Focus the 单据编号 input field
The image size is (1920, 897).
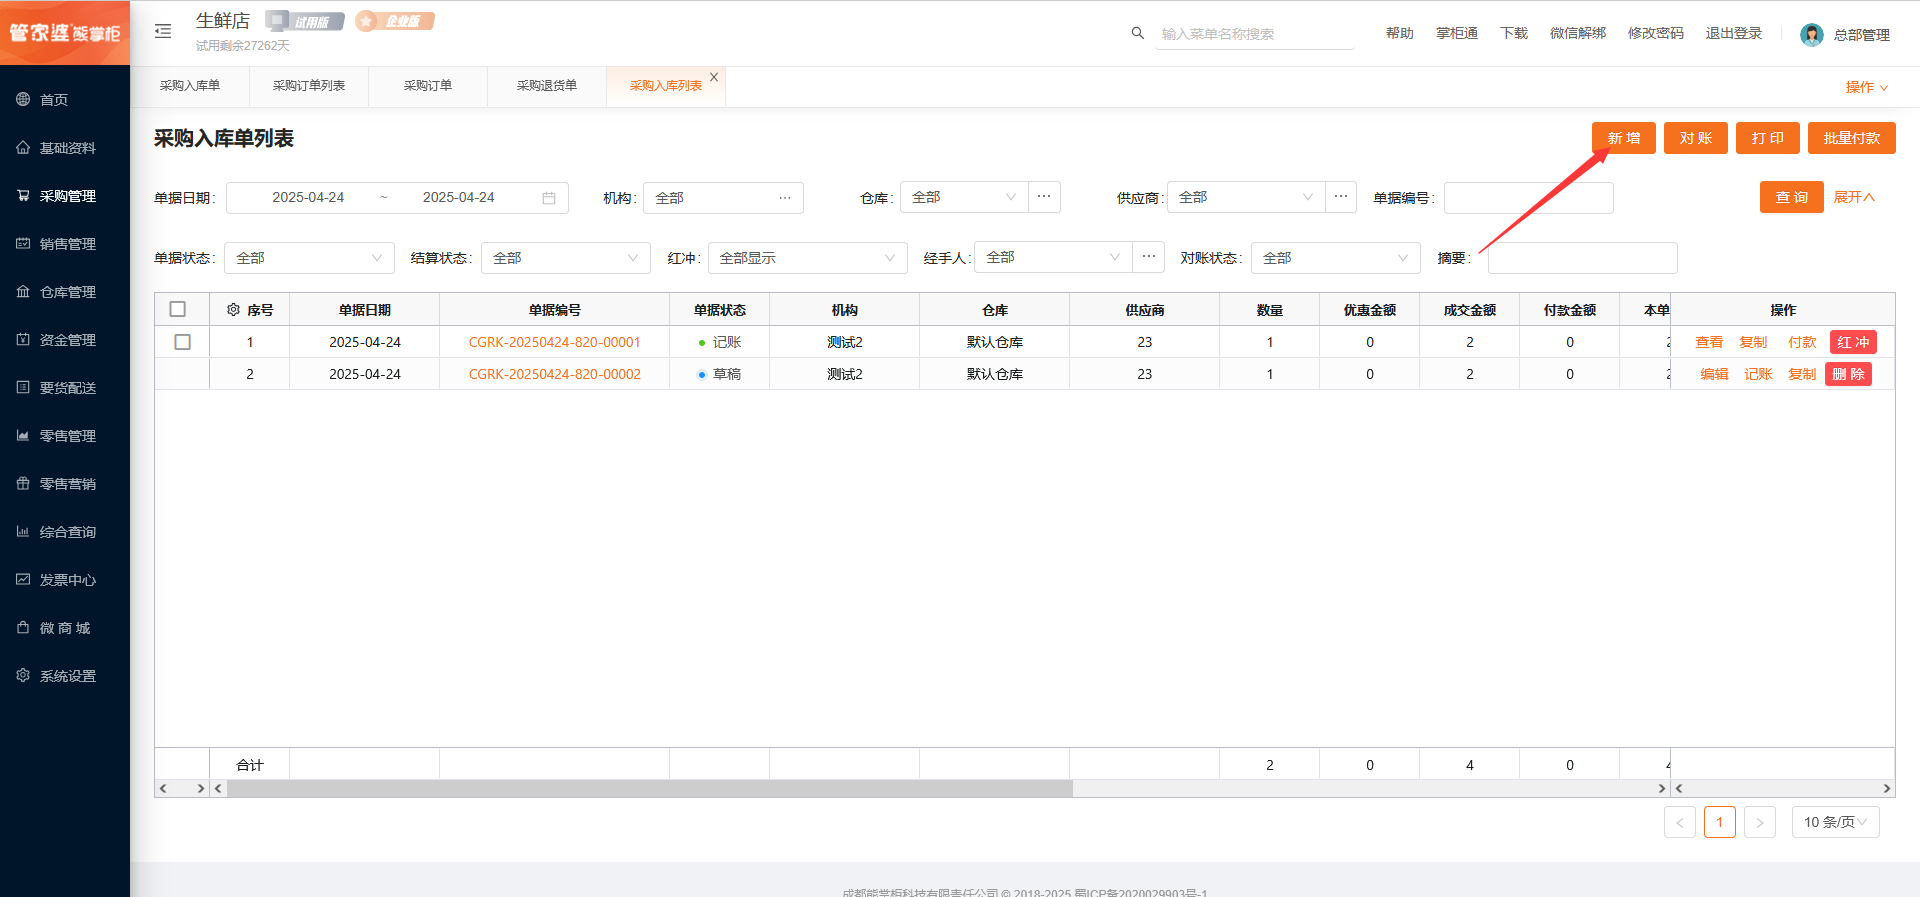click(x=1528, y=198)
